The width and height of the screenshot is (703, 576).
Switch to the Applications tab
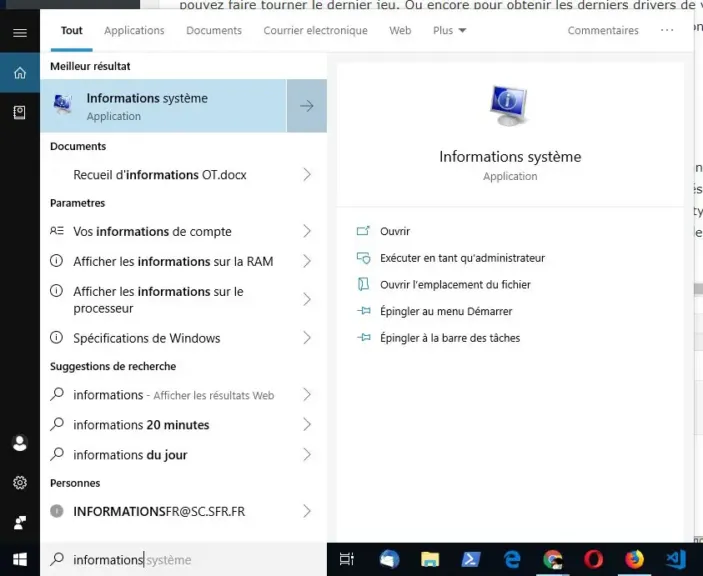click(135, 30)
